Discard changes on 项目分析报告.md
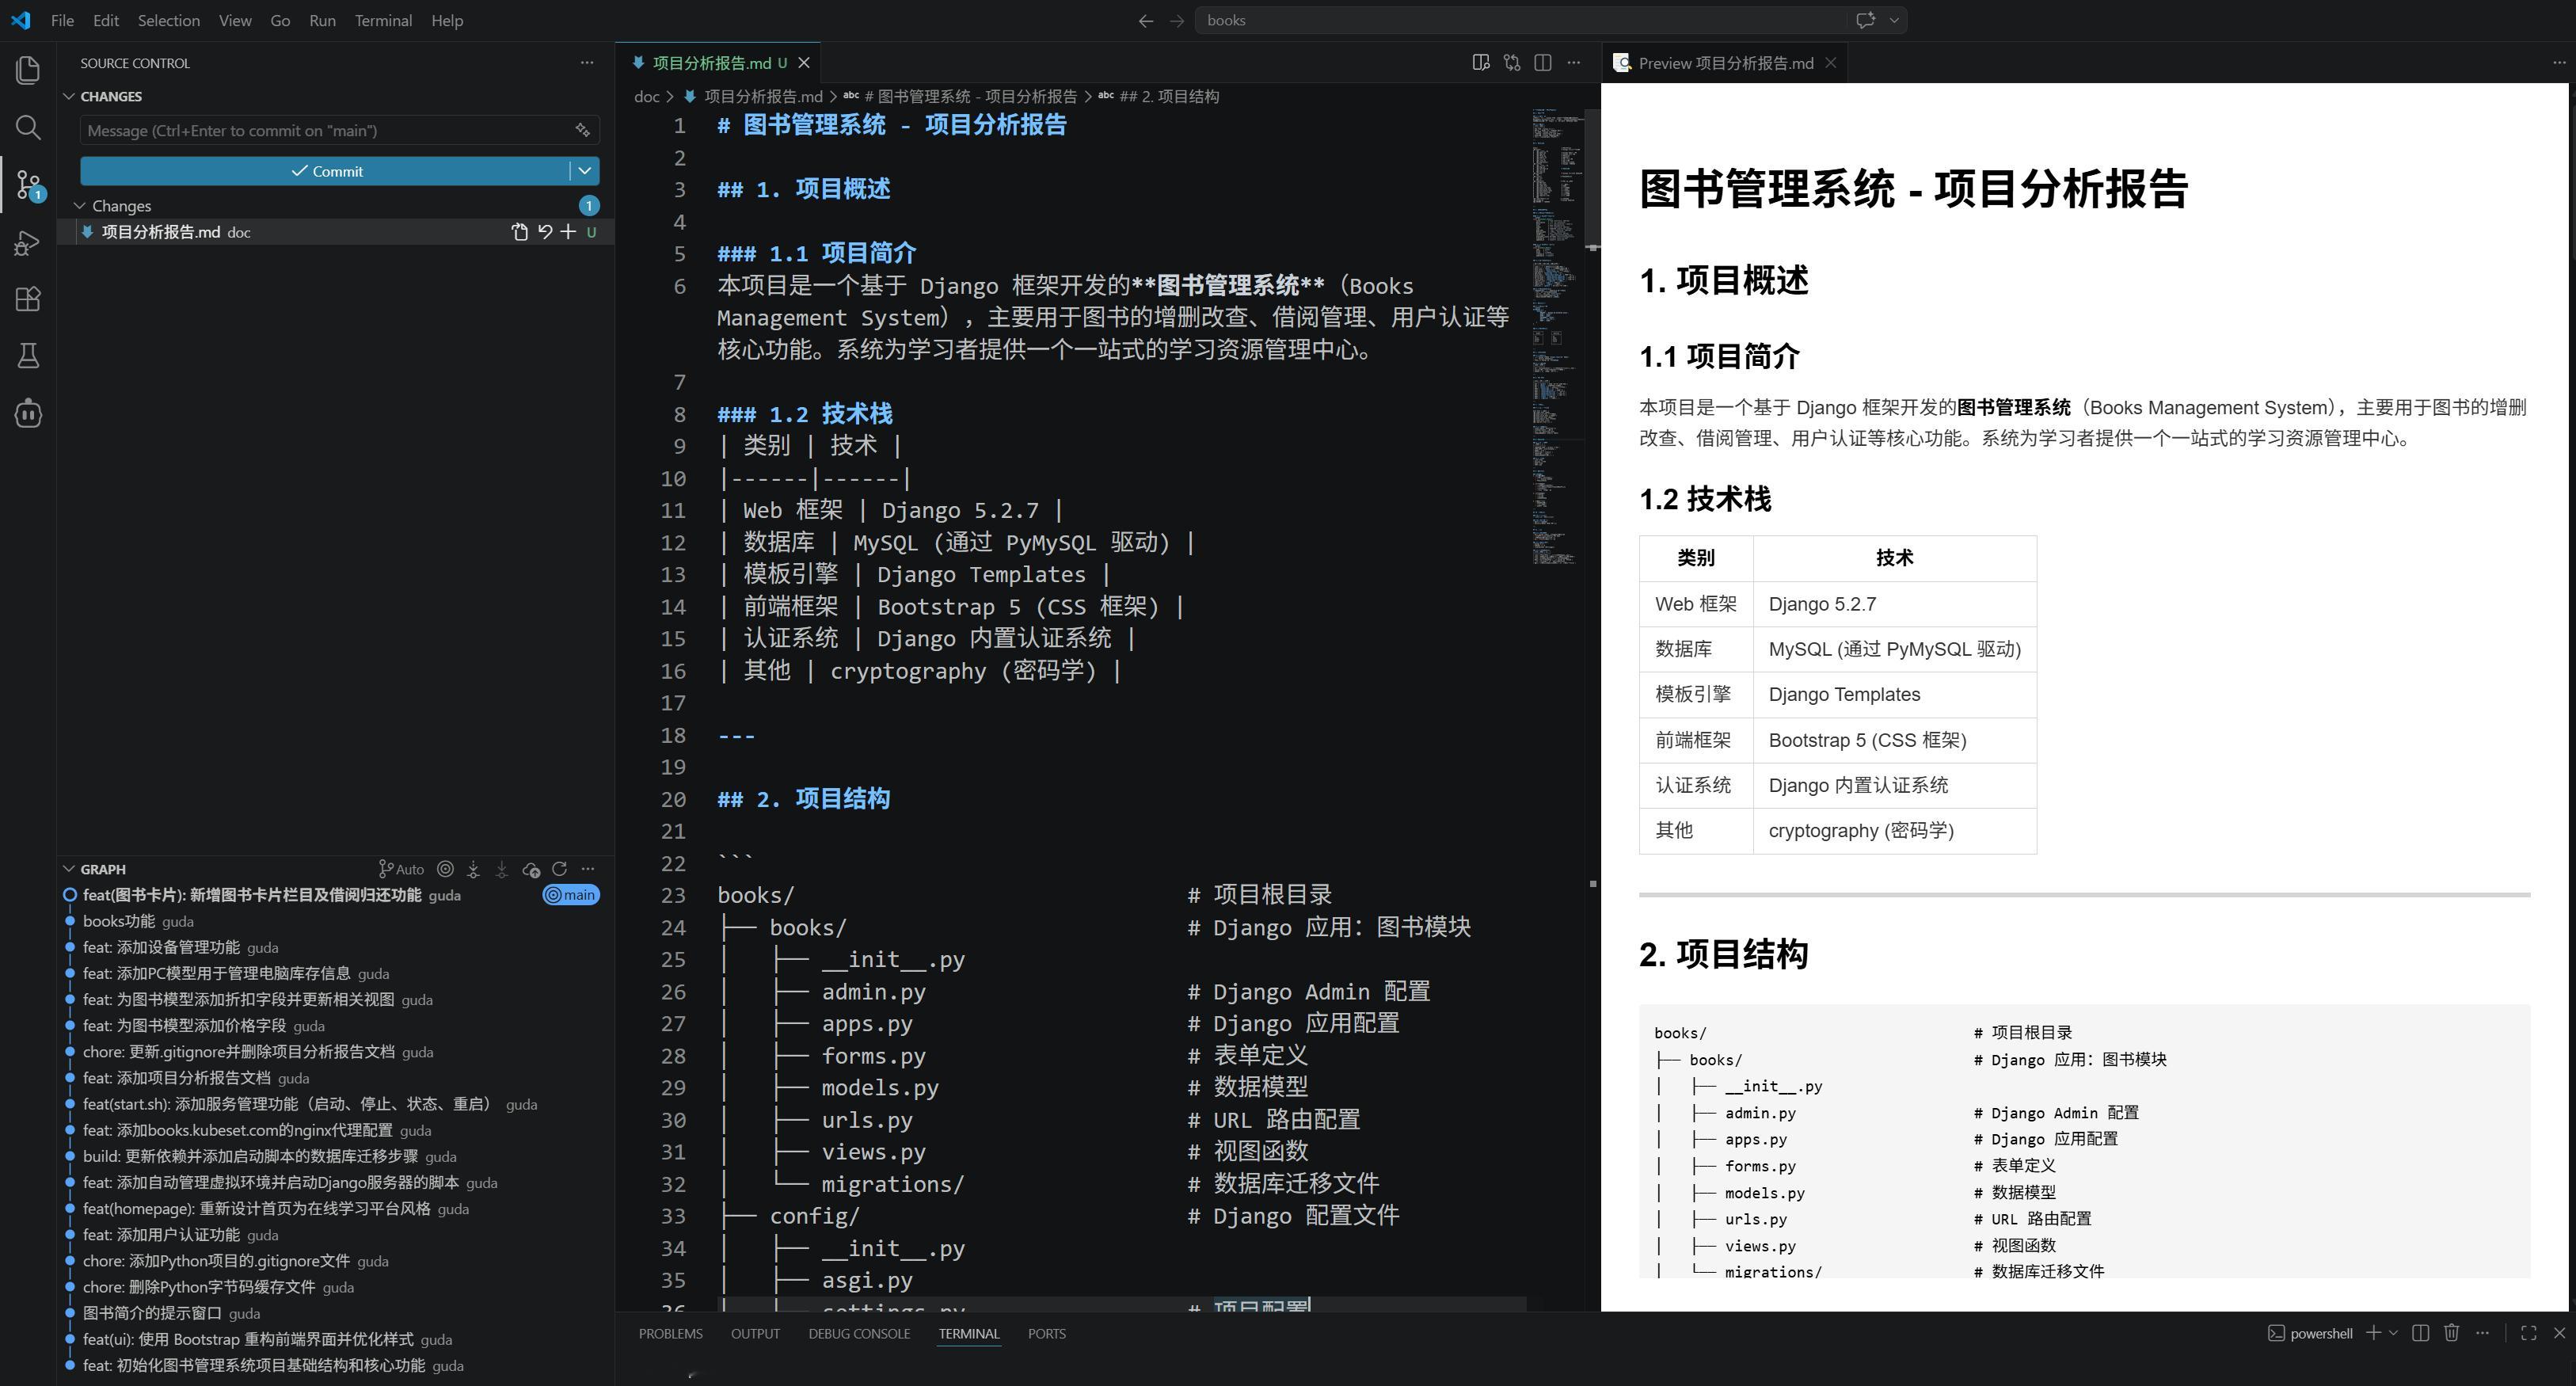This screenshot has height=1386, width=2576. coord(544,232)
